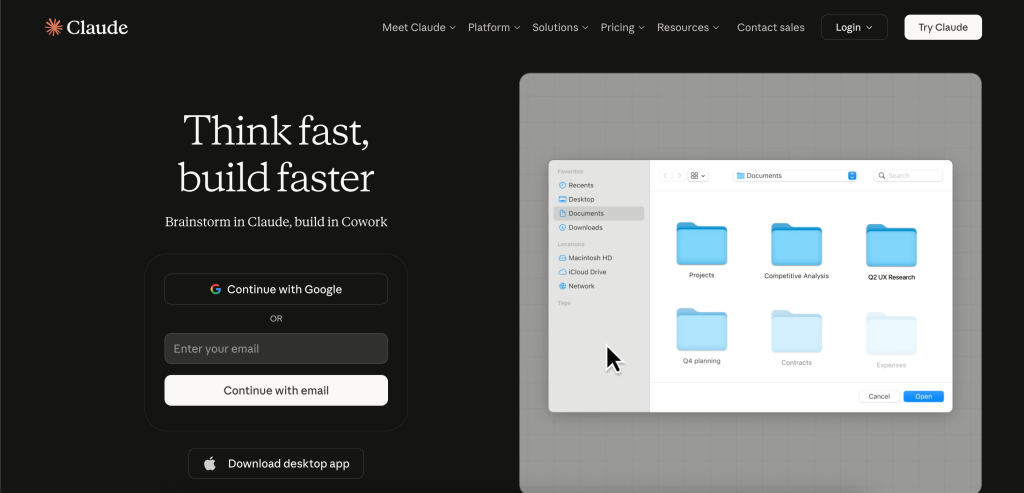Screen dimensions: 1024x493
Task: Click the Try Claude button
Action: [x=943, y=27]
